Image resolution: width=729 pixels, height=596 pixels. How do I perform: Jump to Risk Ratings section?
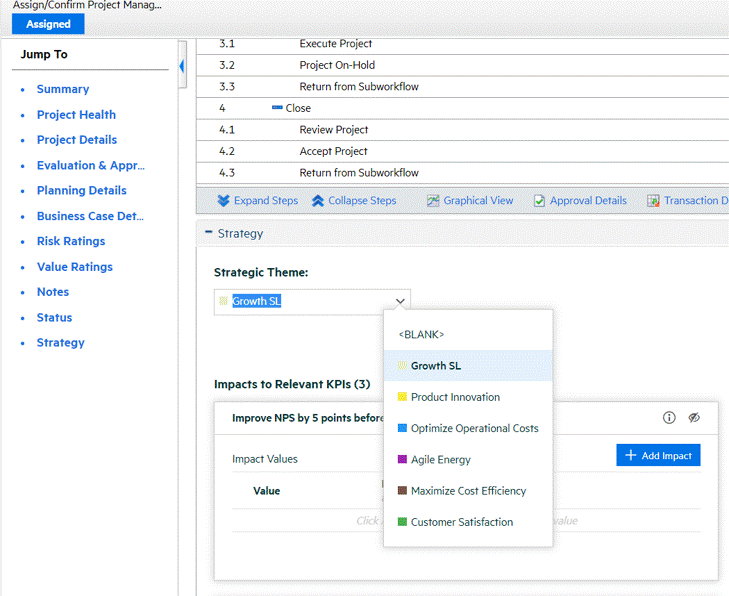(70, 241)
